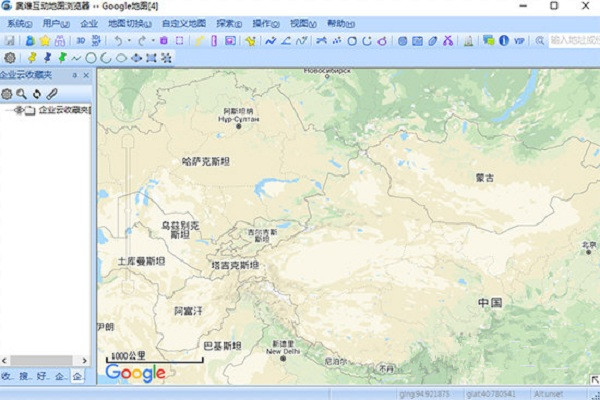Screen dimensions: 600x400
Task: Toggle the 3D view button
Action: [x=78, y=41]
